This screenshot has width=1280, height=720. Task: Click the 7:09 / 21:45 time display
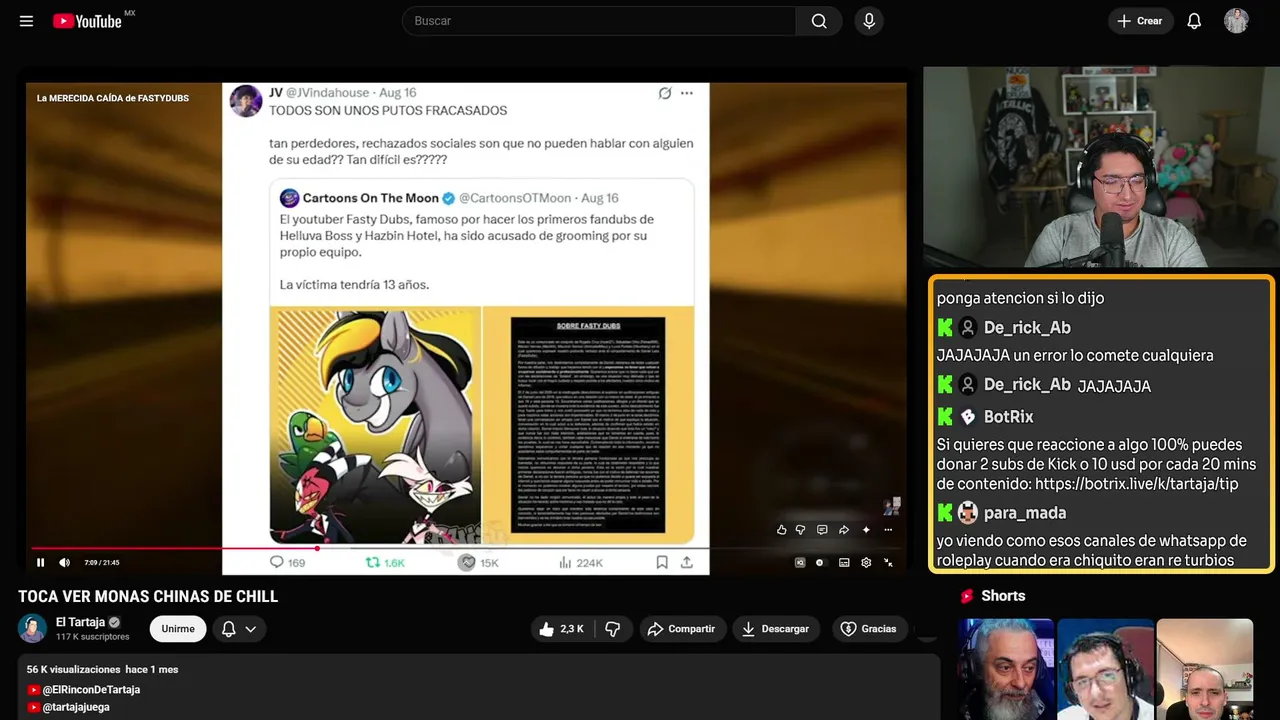pos(101,563)
